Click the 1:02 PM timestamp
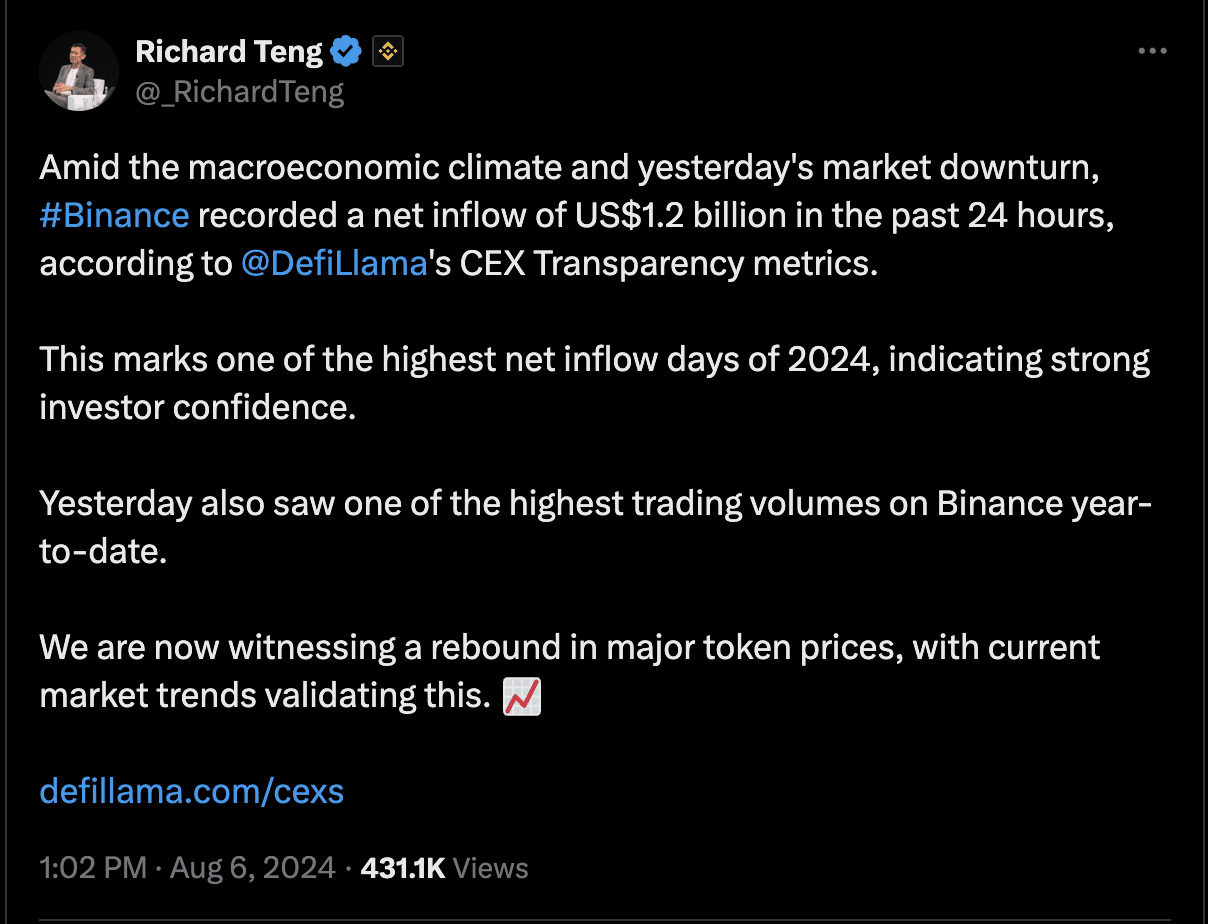This screenshot has height=924, width=1208. click(93, 868)
